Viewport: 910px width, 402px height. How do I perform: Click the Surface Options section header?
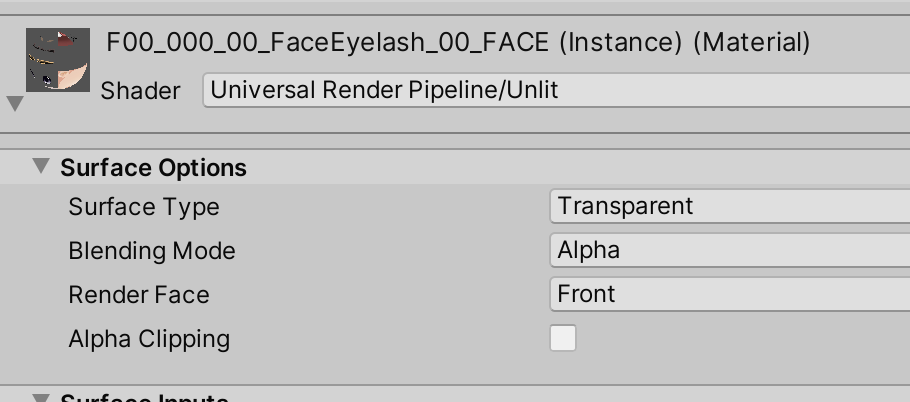coord(153,168)
